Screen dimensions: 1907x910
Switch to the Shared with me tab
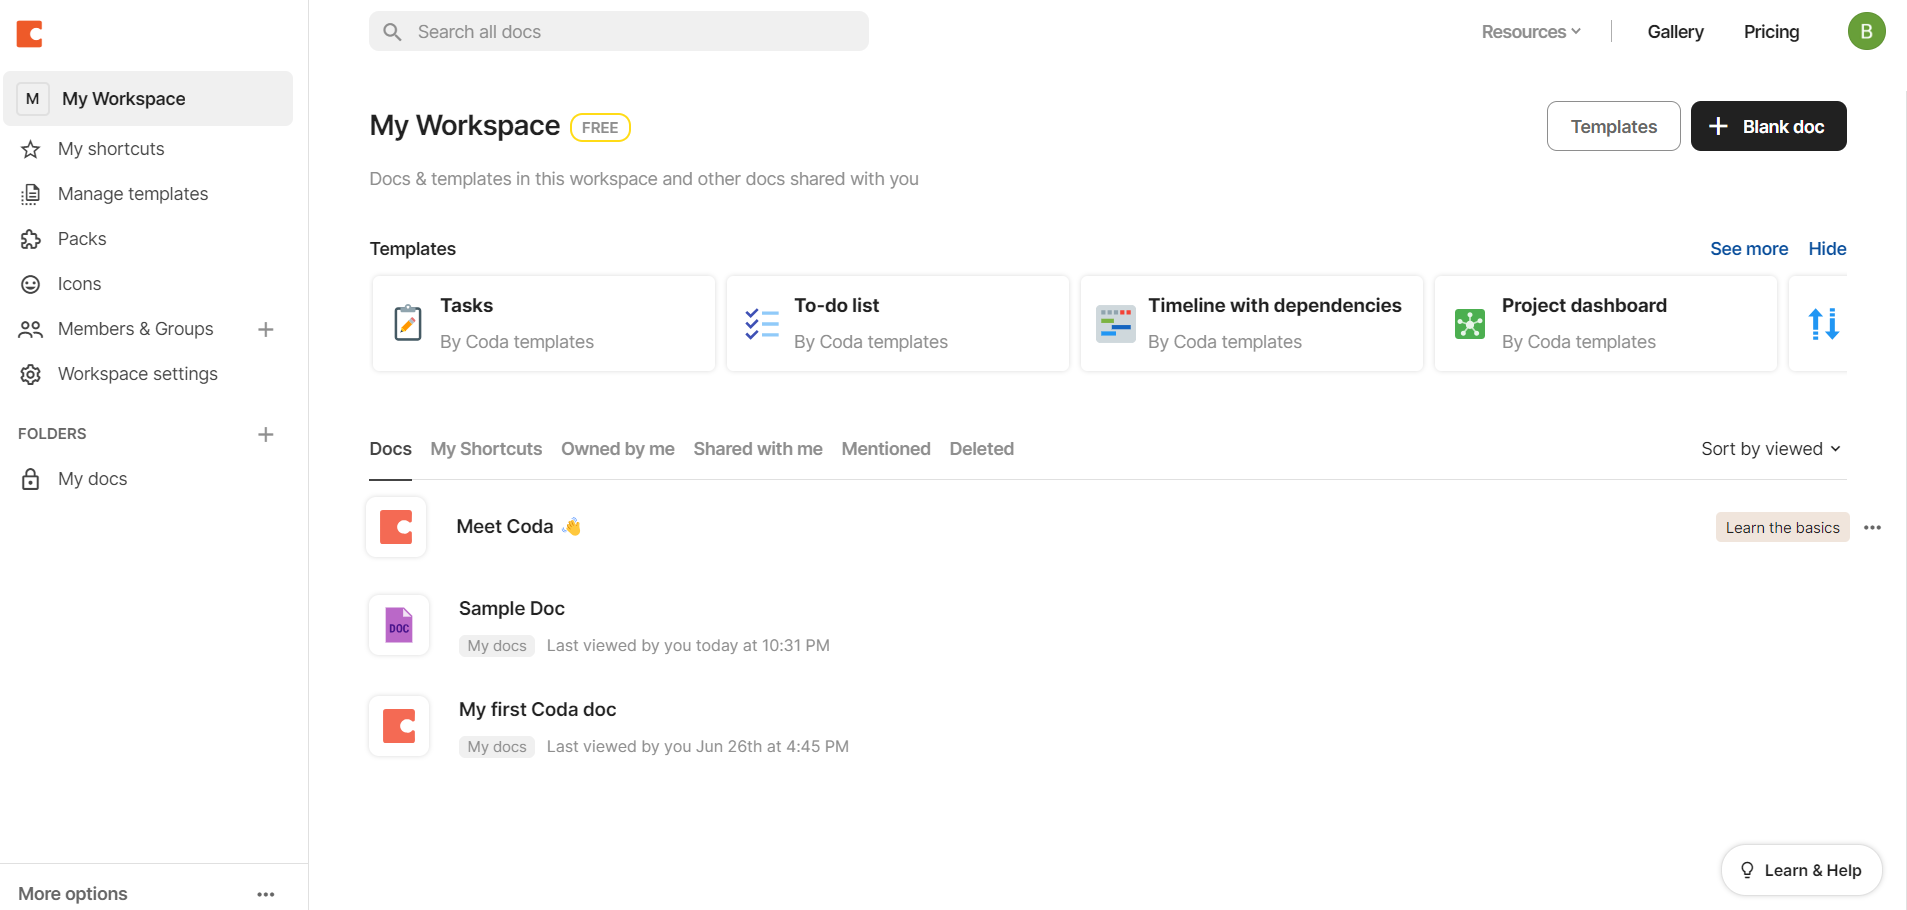[x=758, y=449]
